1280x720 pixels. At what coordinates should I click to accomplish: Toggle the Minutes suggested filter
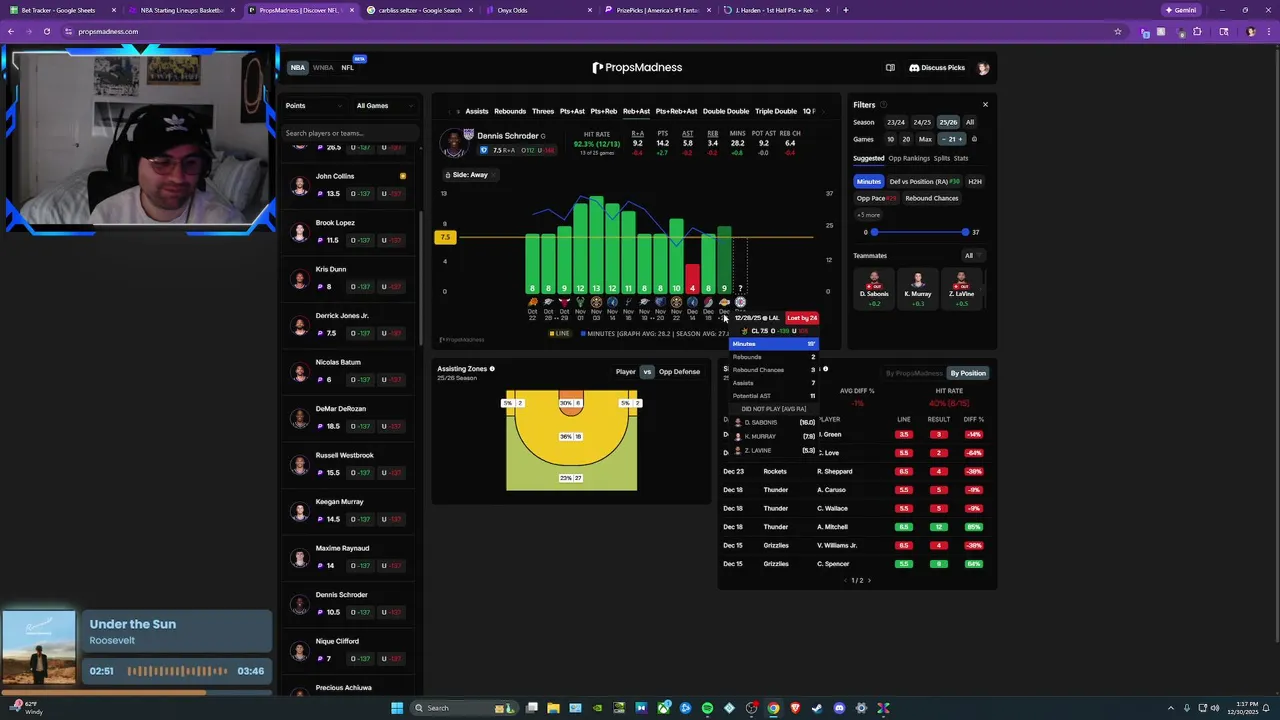(868, 181)
